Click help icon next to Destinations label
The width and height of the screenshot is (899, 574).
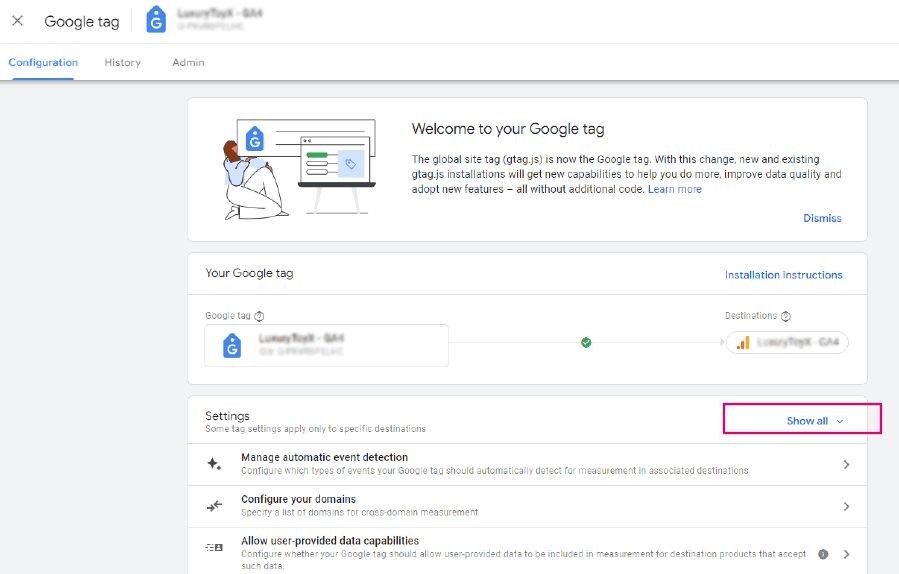click(786, 316)
